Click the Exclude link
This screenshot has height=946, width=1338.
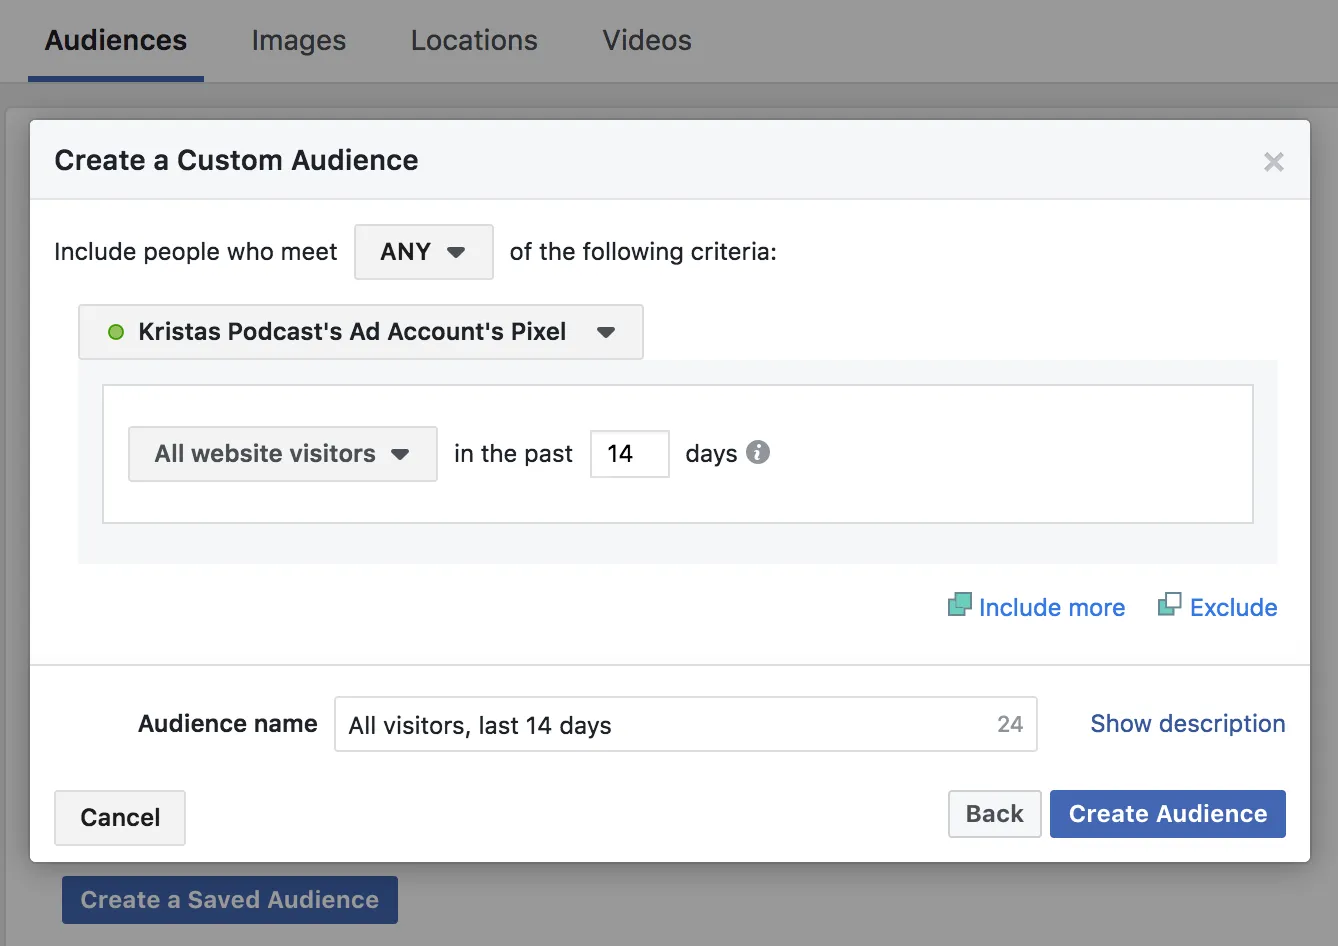(1234, 607)
